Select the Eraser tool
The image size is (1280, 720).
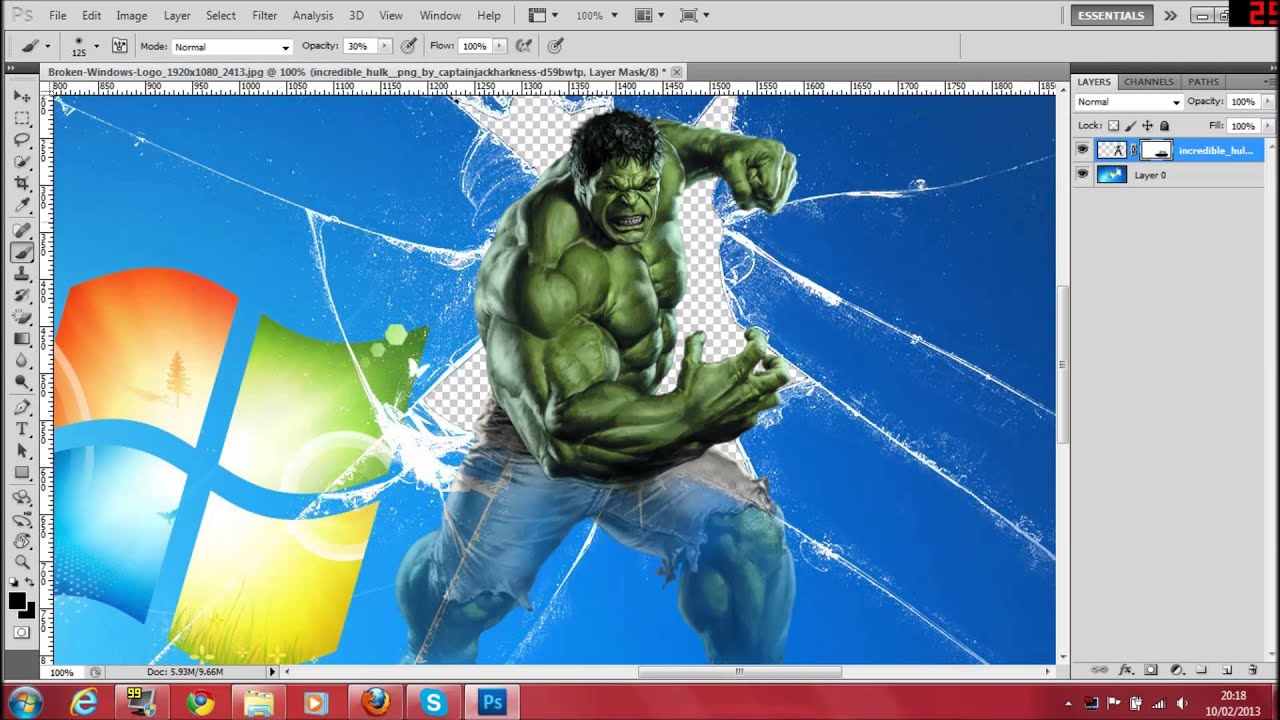click(x=21, y=318)
